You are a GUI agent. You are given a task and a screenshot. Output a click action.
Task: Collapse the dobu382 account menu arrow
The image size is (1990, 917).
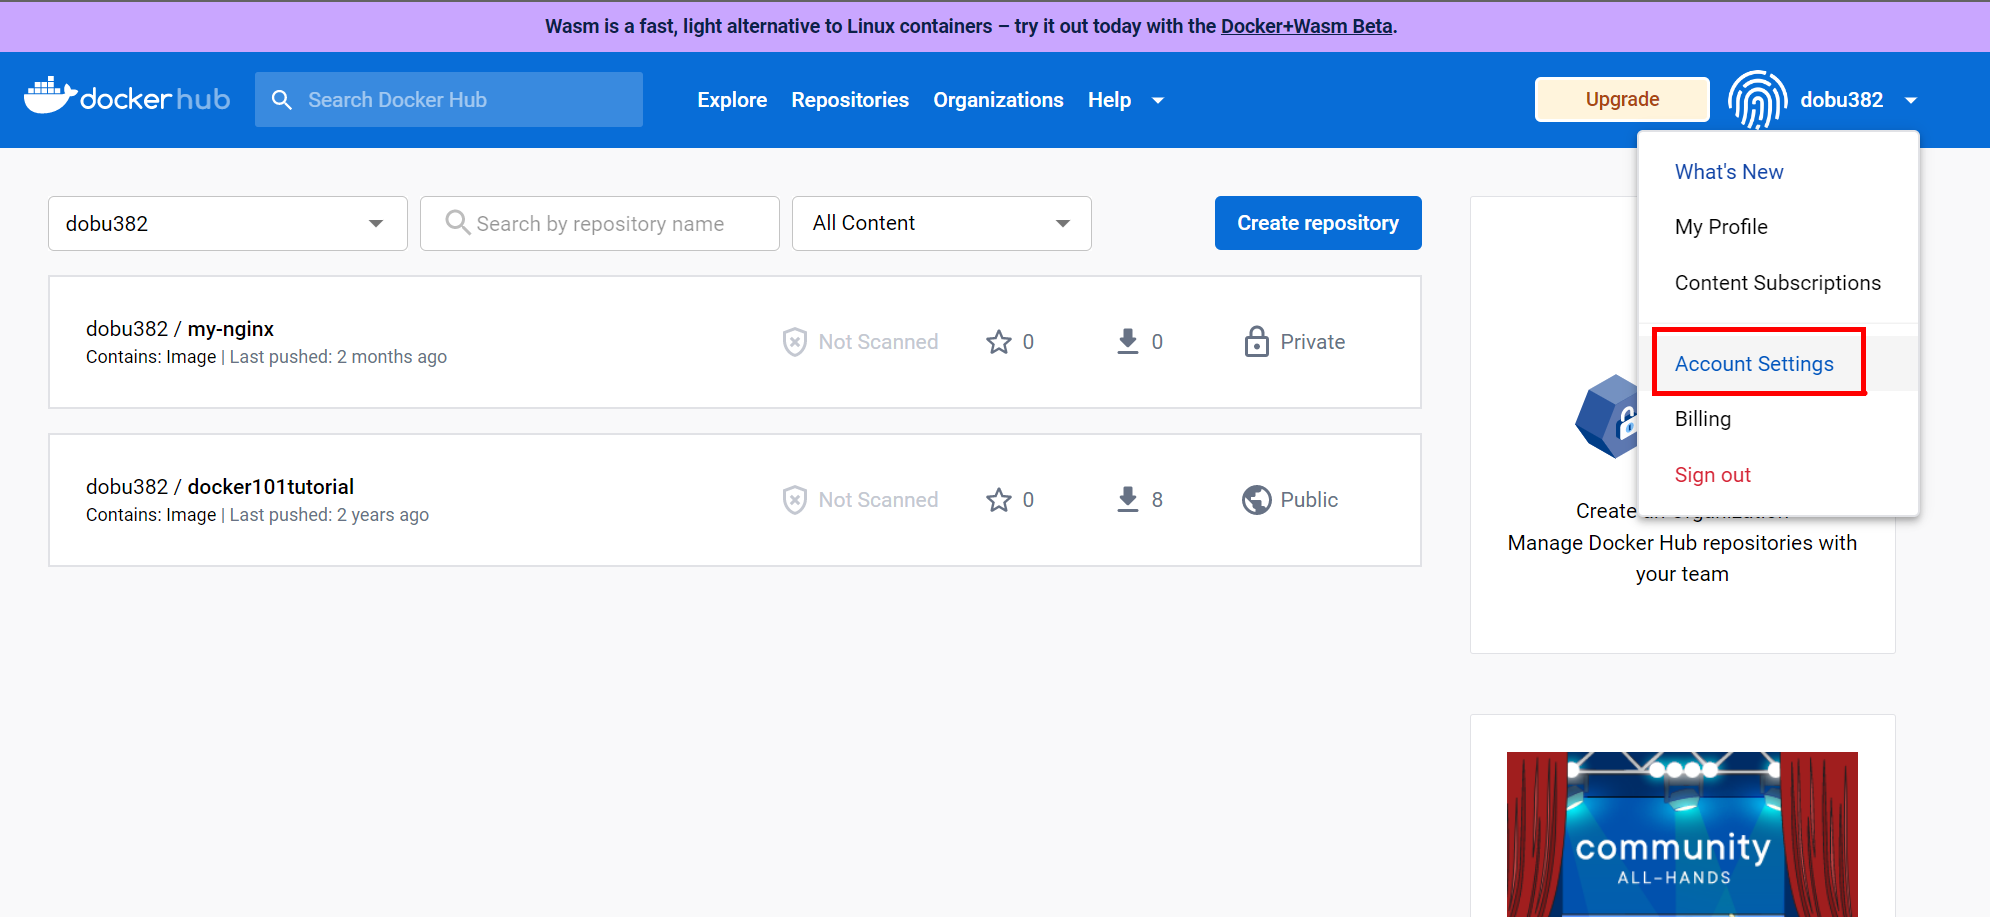1911,100
